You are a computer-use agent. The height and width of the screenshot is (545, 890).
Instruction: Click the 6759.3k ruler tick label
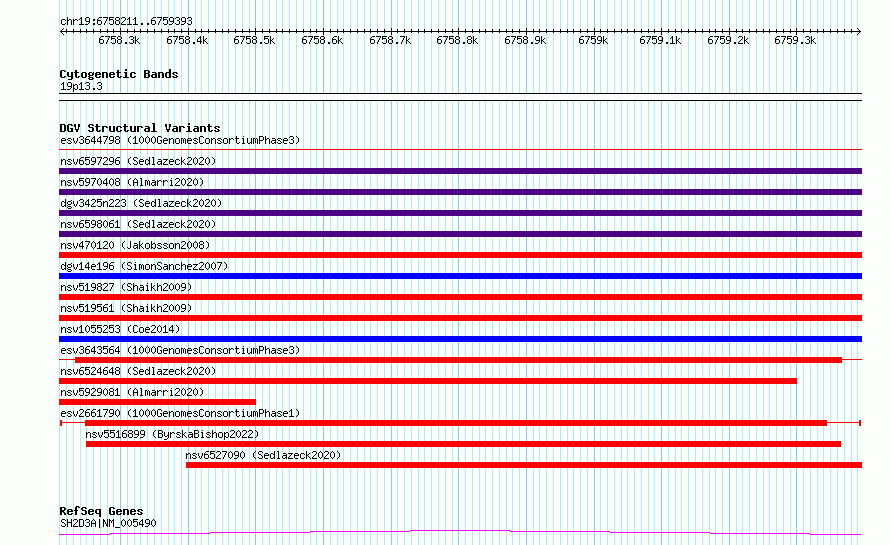point(795,40)
